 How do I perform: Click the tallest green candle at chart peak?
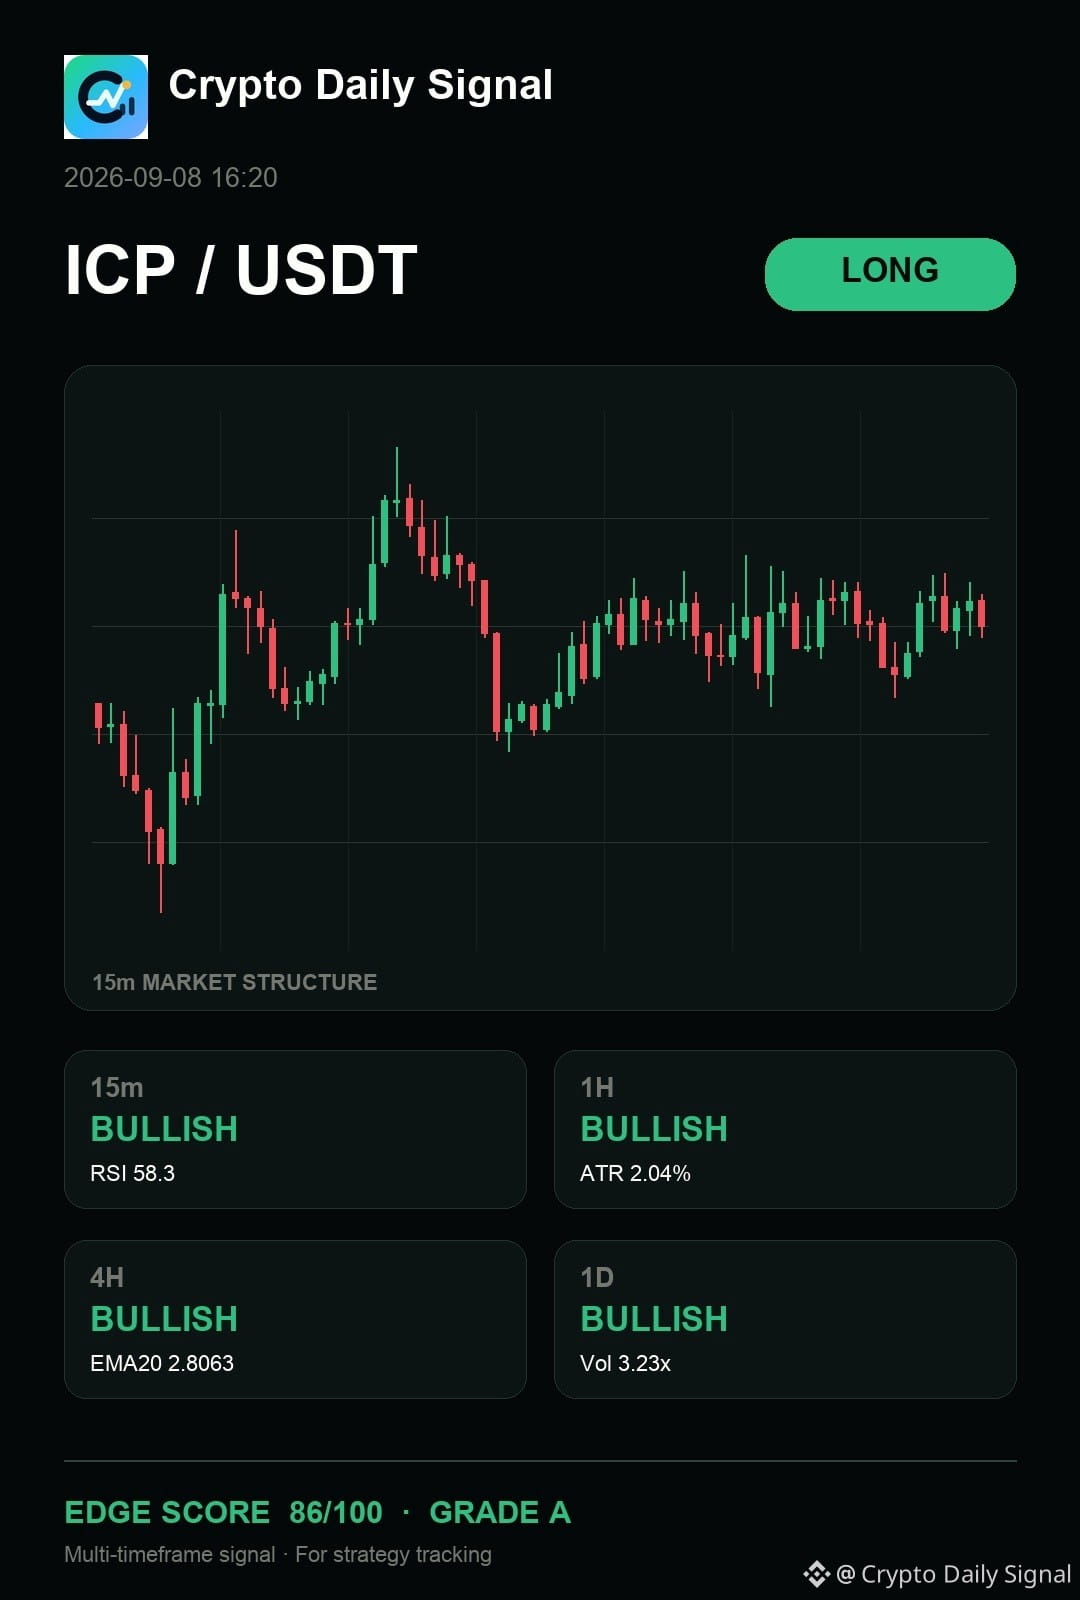tap(396, 483)
